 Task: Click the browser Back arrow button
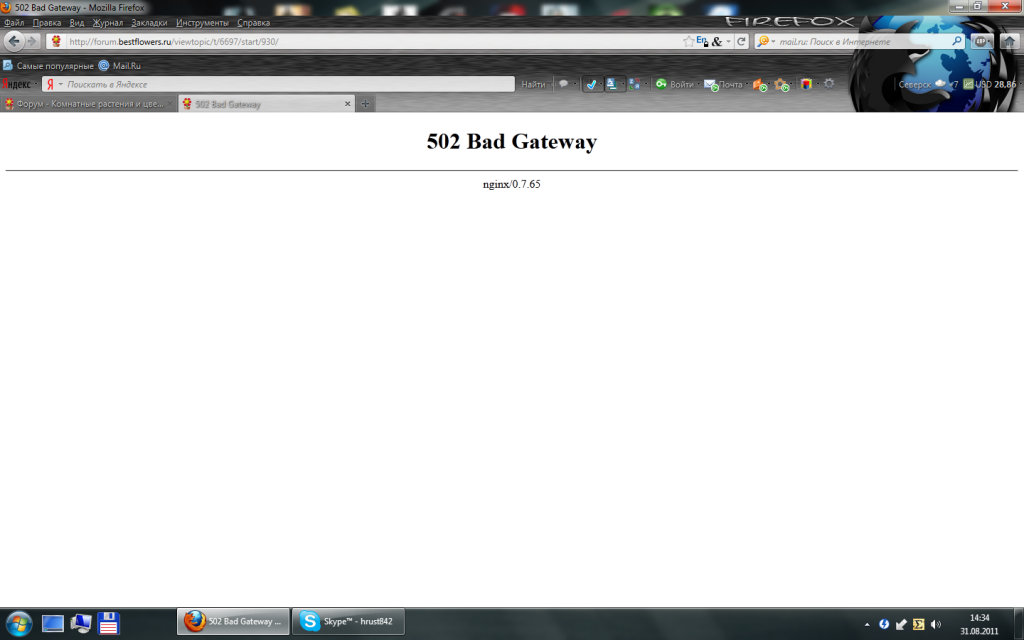pyautogui.click(x=13, y=41)
